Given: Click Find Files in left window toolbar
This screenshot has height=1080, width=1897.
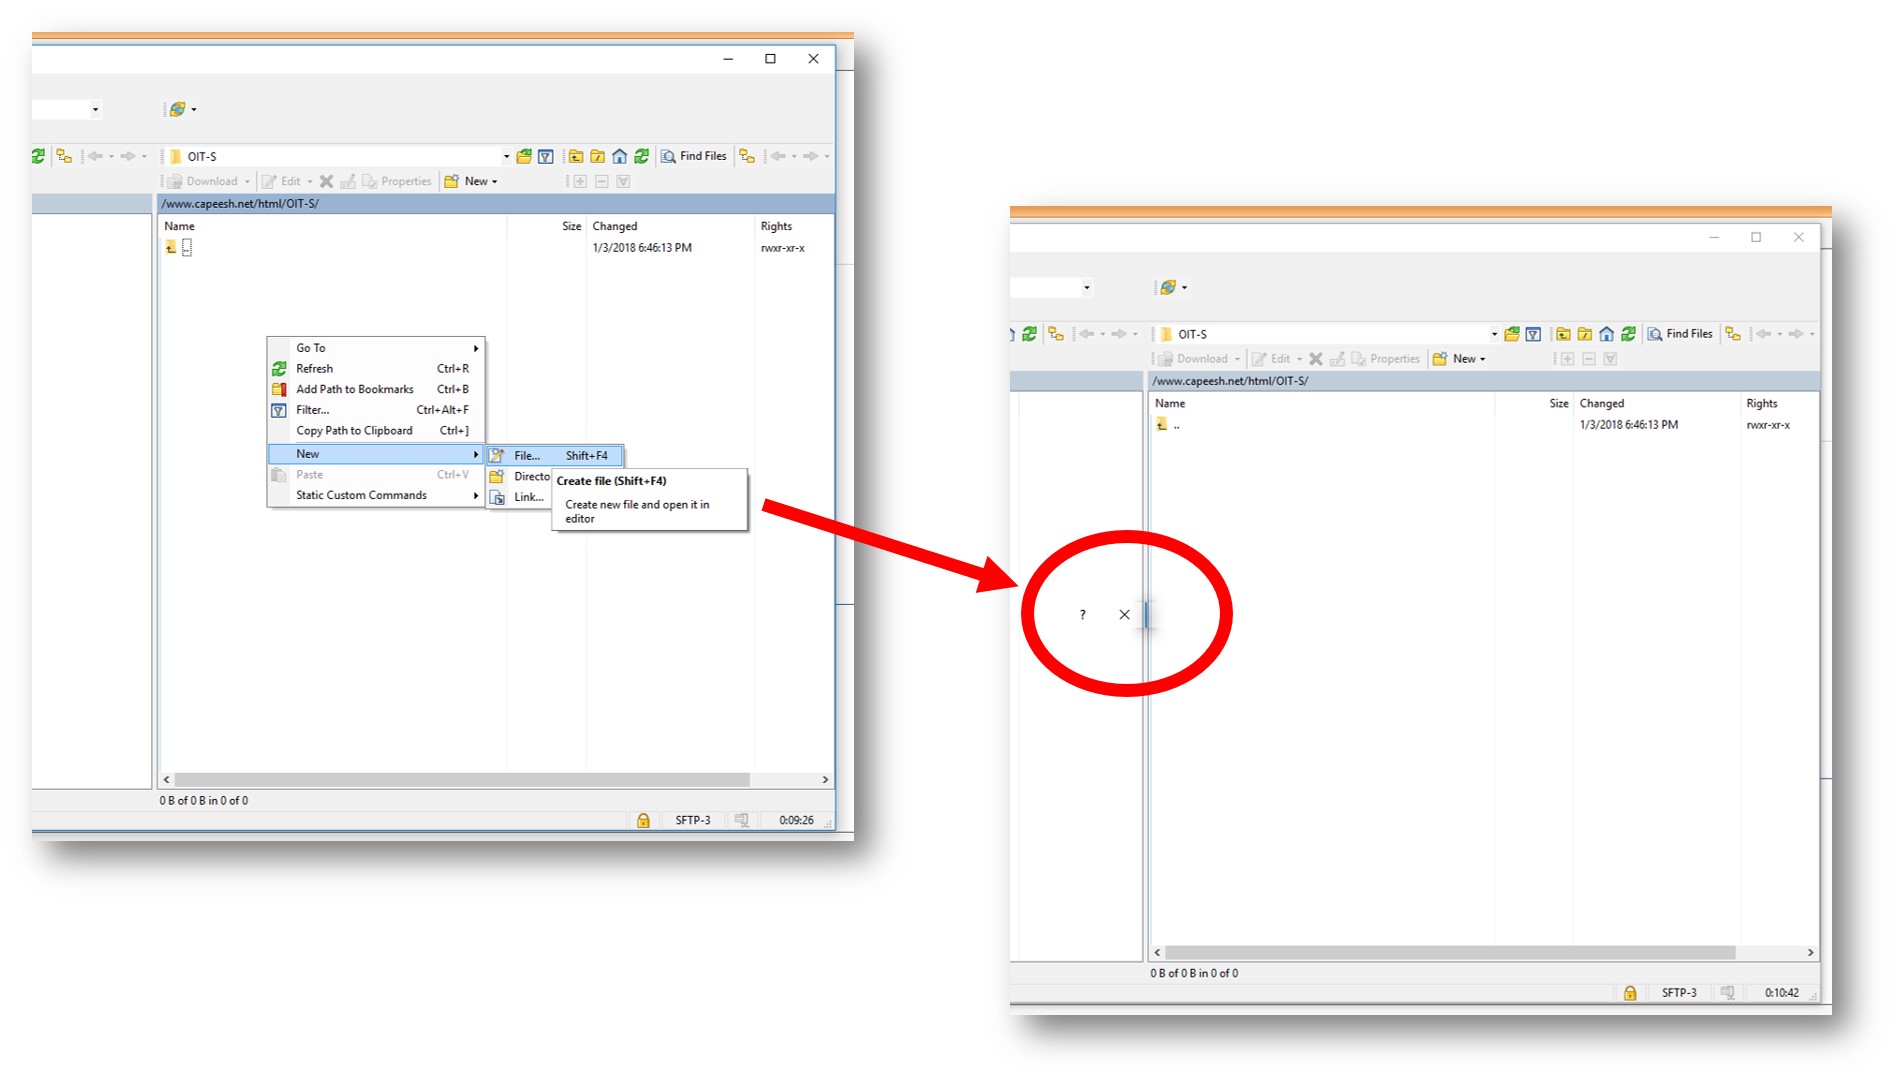Looking at the screenshot, I should pyautogui.click(x=694, y=156).
